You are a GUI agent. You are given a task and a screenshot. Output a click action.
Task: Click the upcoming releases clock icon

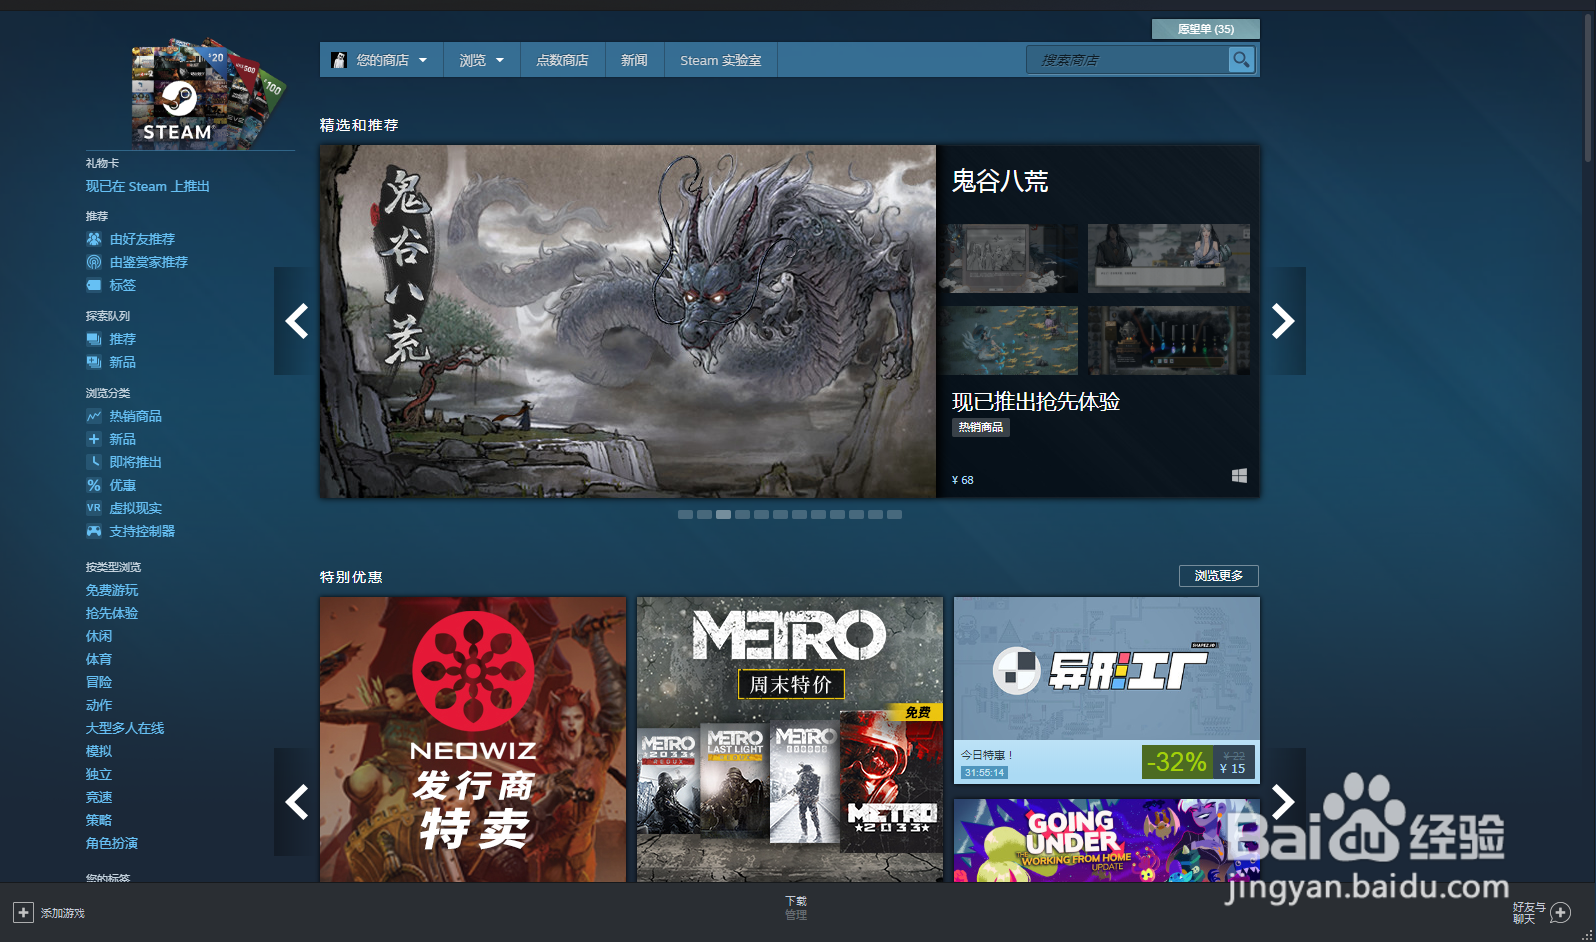94,462
